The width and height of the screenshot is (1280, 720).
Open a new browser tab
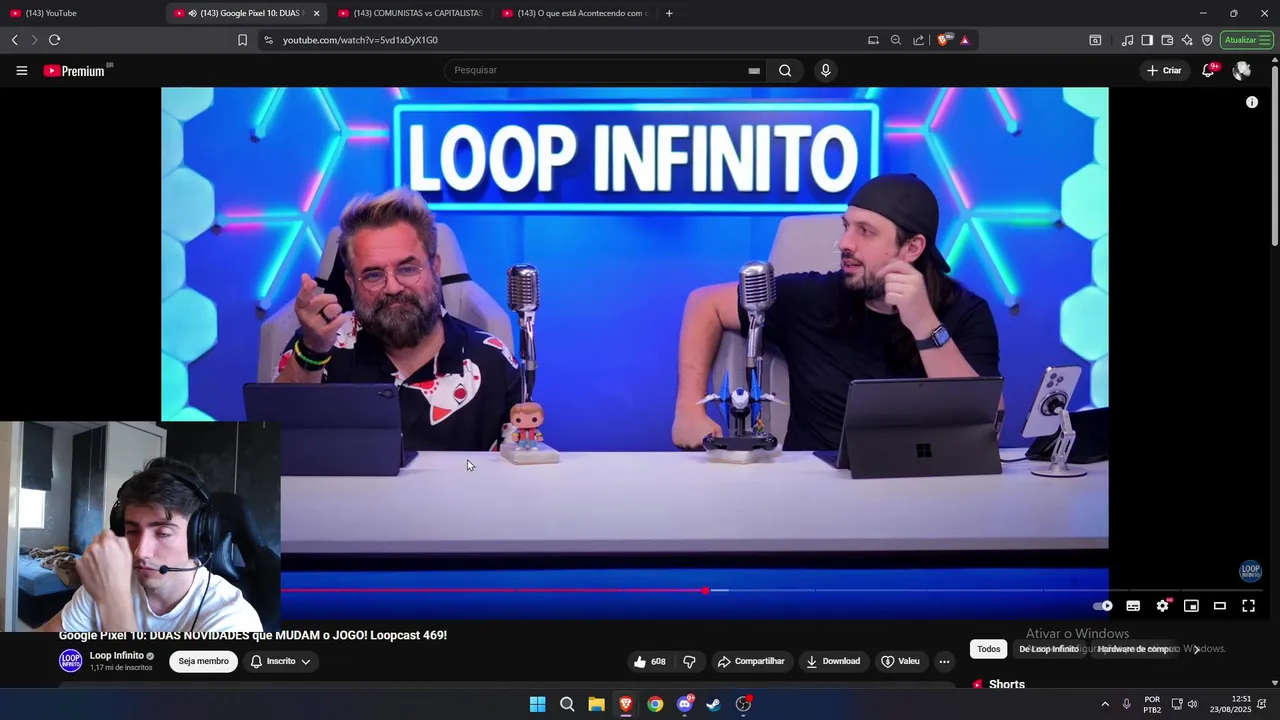tap(669, 13)
